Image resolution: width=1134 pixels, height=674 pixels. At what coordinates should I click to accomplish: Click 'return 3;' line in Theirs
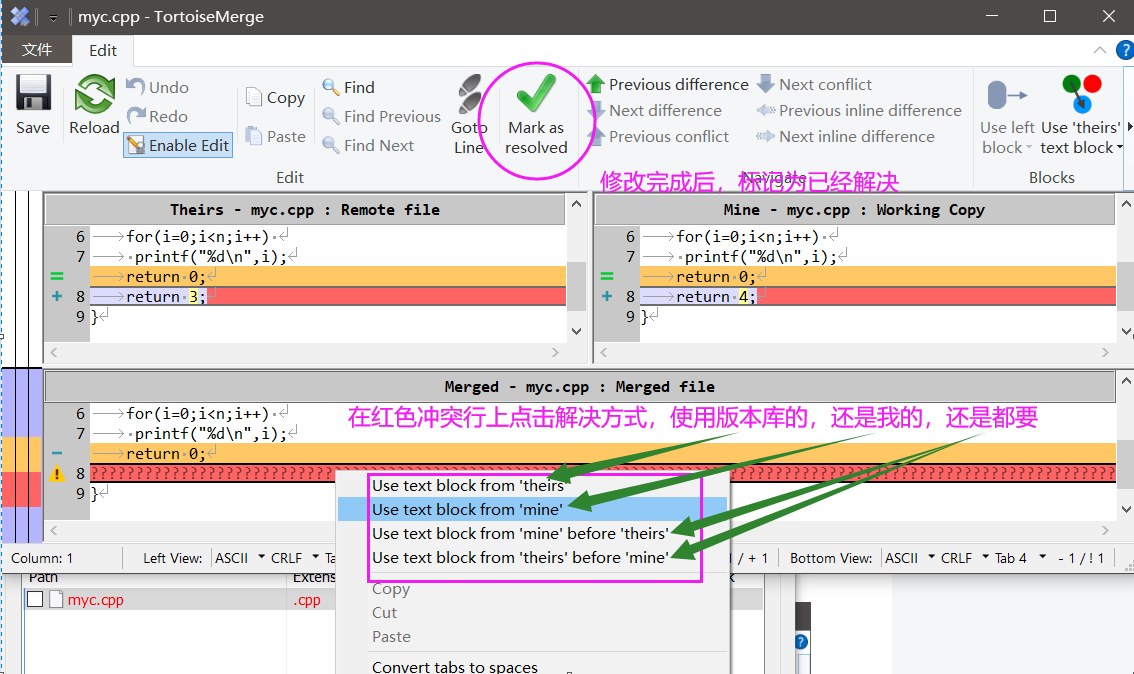328,297
